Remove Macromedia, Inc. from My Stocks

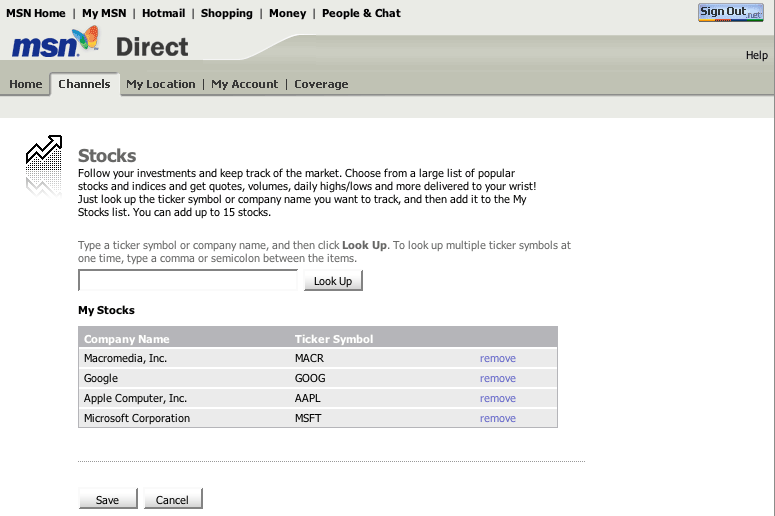(x=498, y=358)
